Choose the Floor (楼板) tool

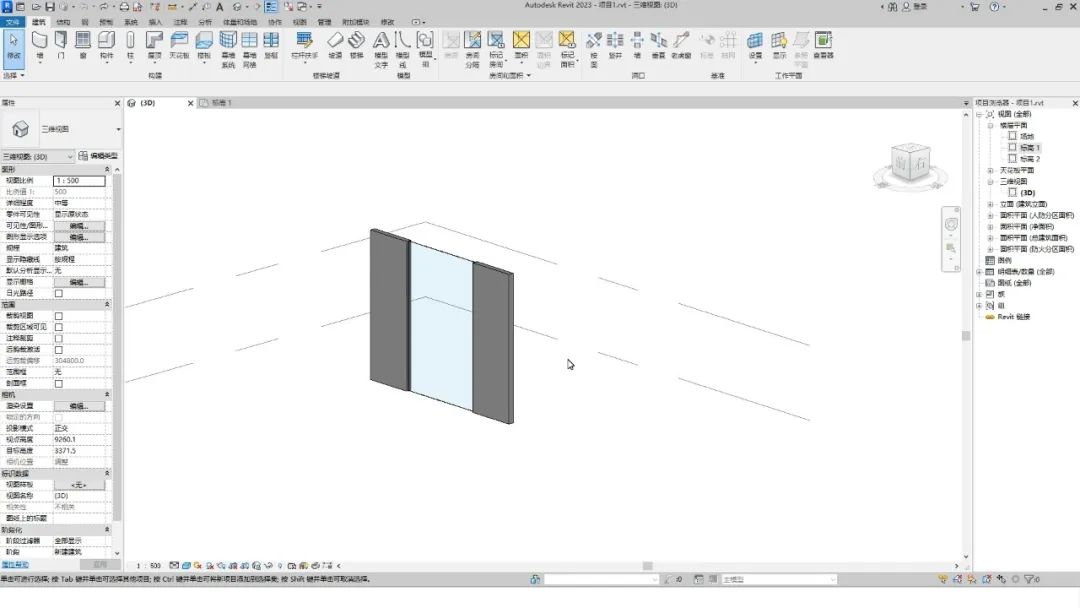(x=205, y=45)
